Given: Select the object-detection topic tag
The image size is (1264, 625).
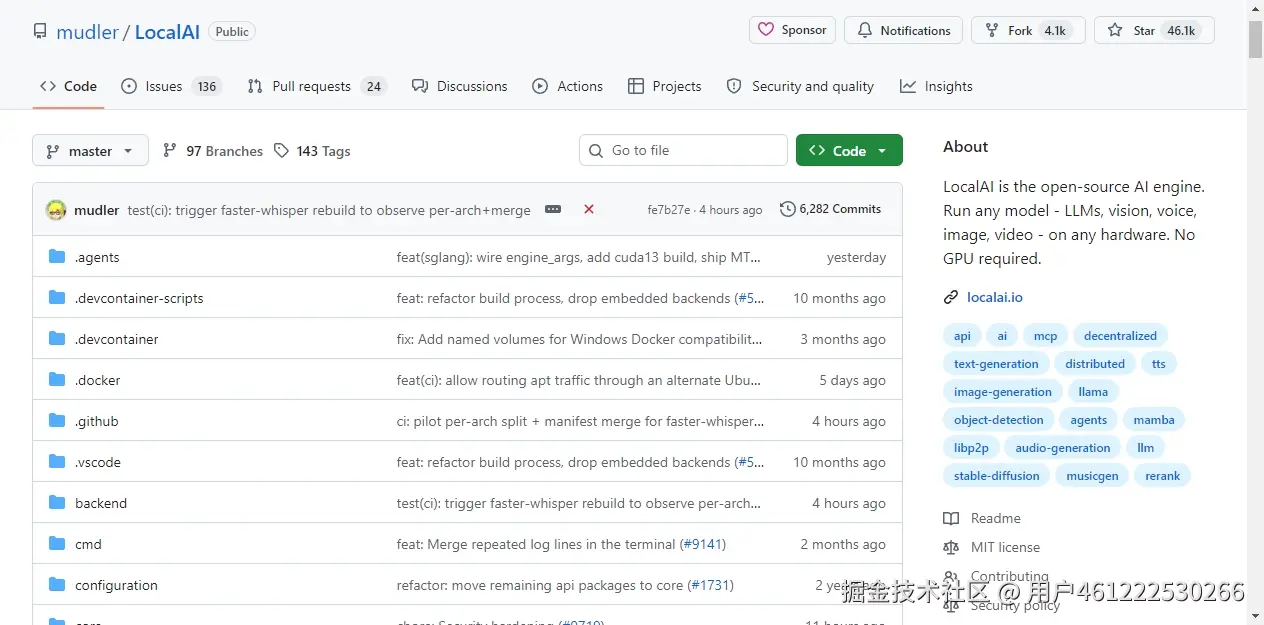Looking at the screenshot, I should tap(998, 420).
